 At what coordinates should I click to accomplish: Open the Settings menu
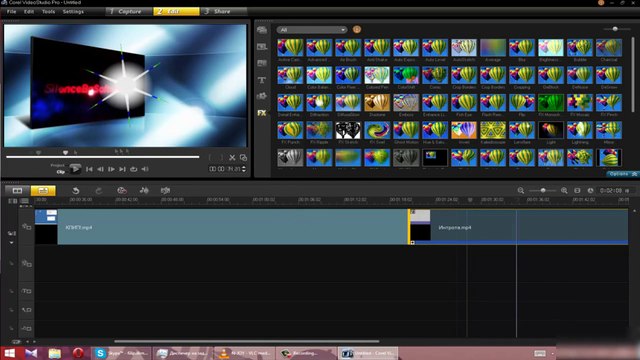tap(73, 11)
